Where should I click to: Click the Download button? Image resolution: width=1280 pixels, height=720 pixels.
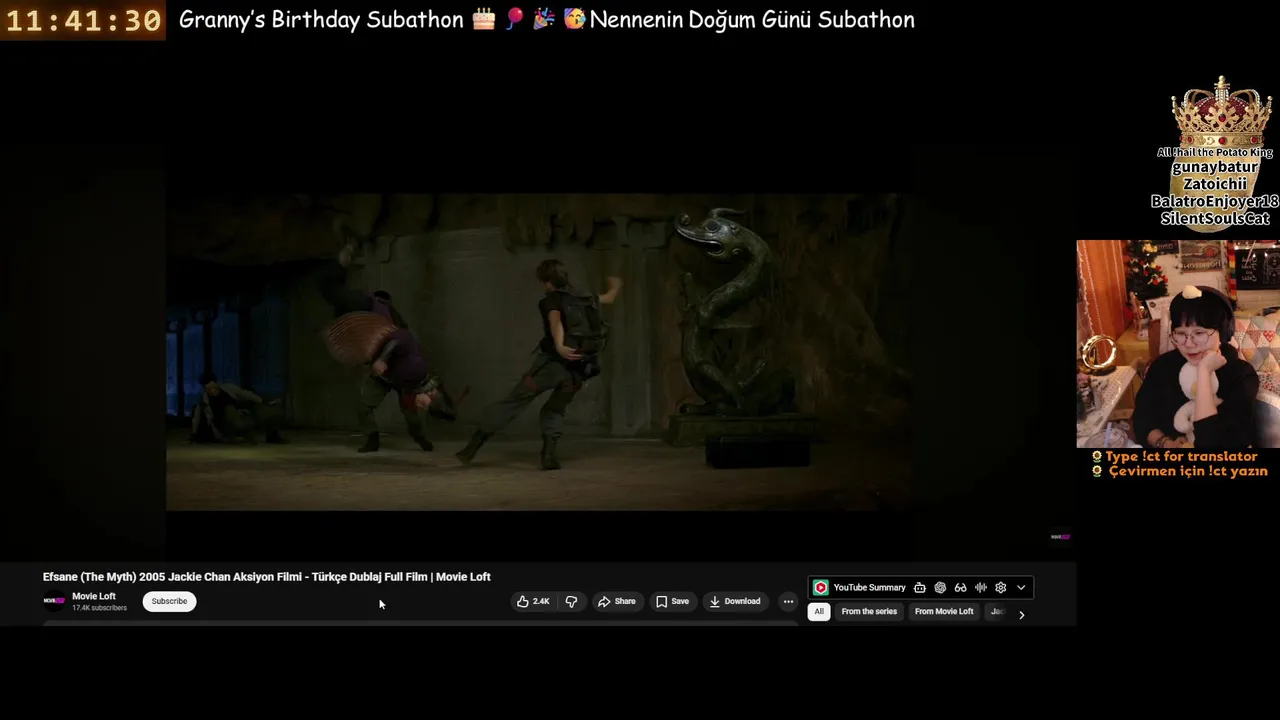point(735,601)
